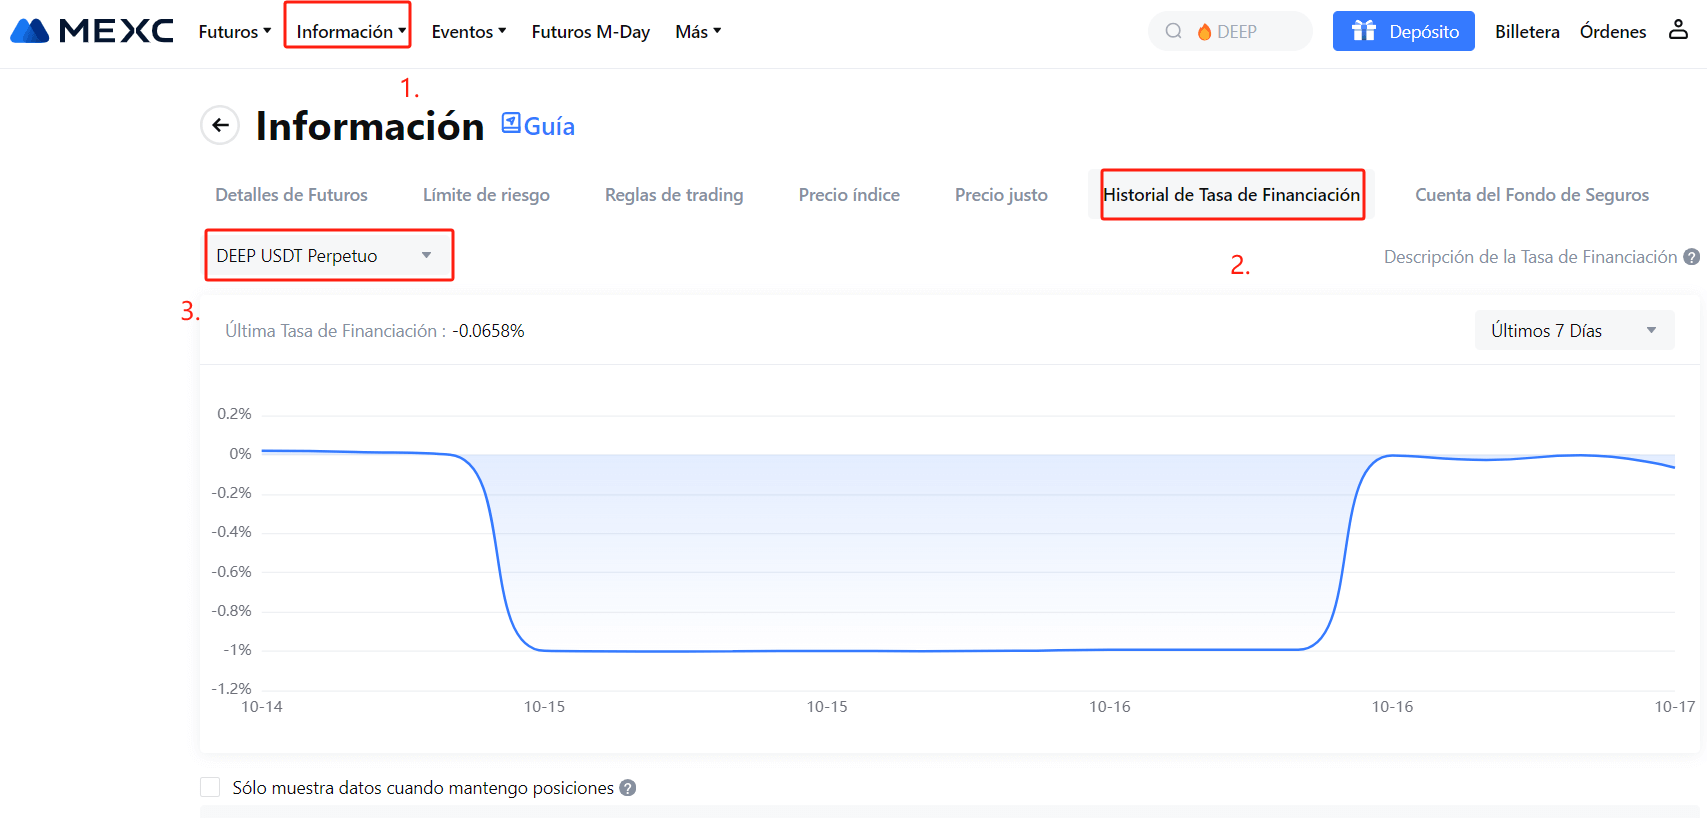Switch to Límite de riesgo tab

(x=486, y=195)
